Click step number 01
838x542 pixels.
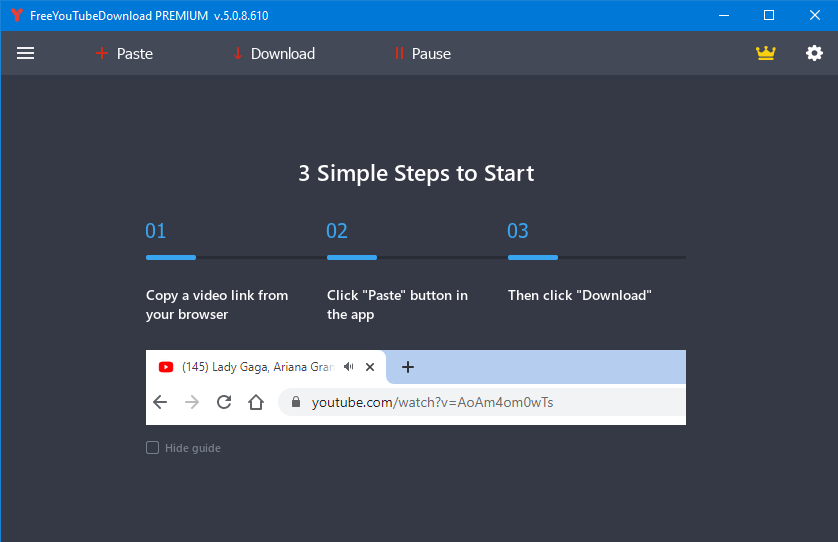pos(156,231)
